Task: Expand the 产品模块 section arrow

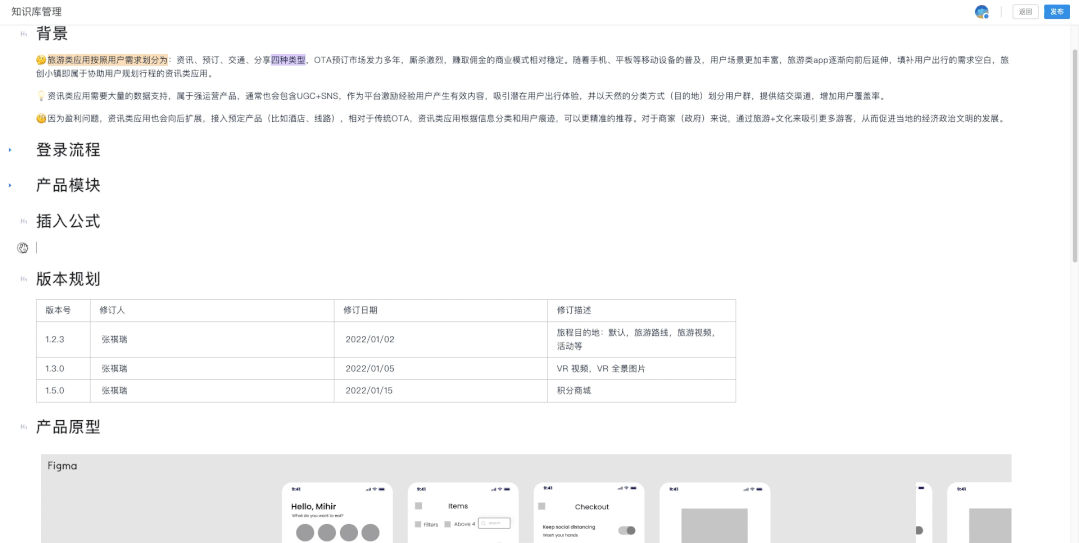Action: tap(10, 185)
